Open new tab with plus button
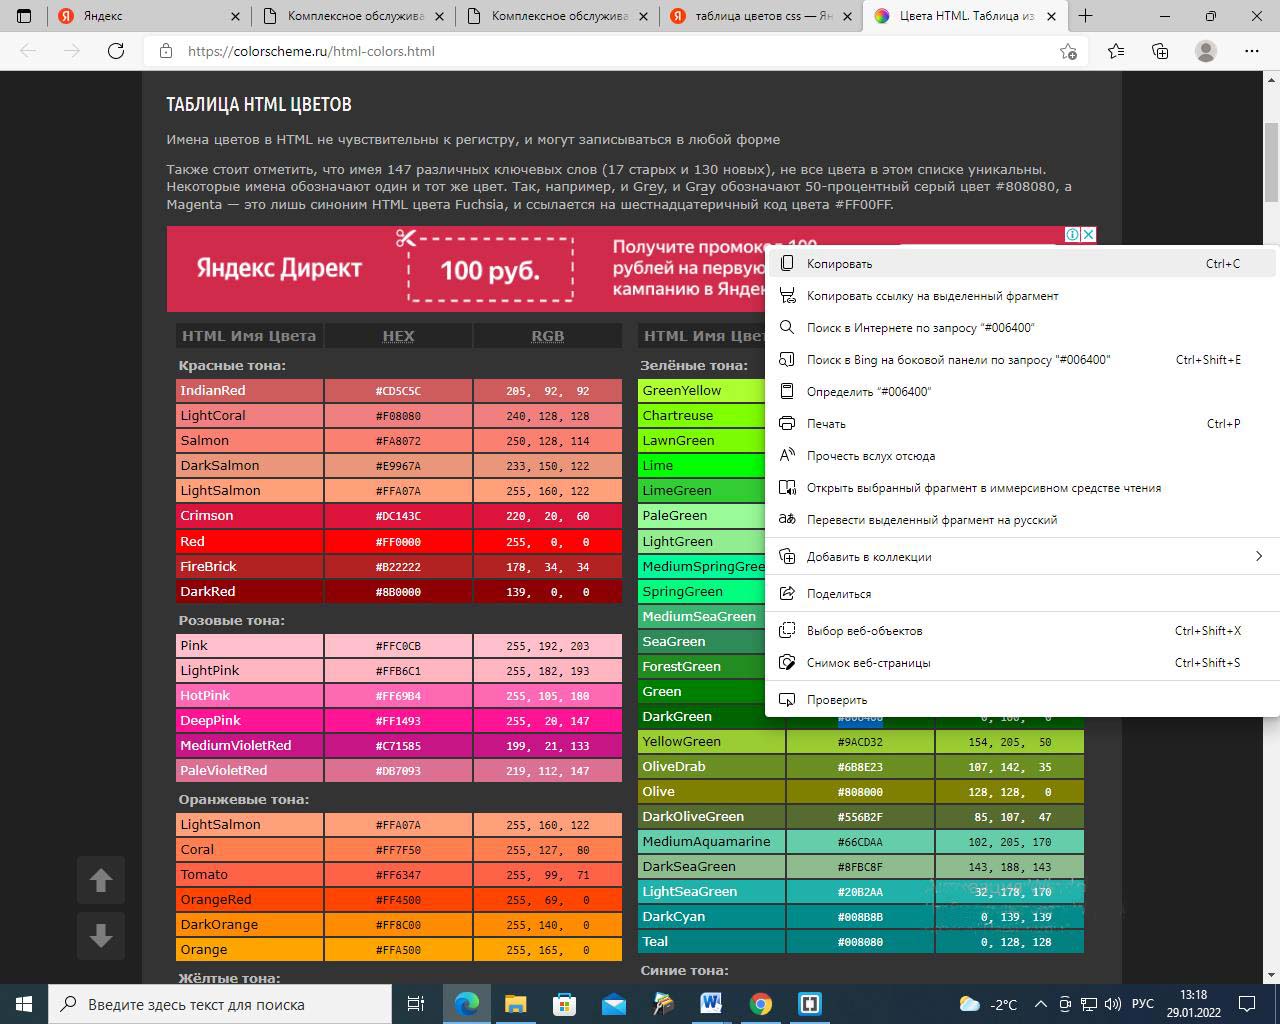The height and width of the screenshot is (1024, 1280). 1085,16
